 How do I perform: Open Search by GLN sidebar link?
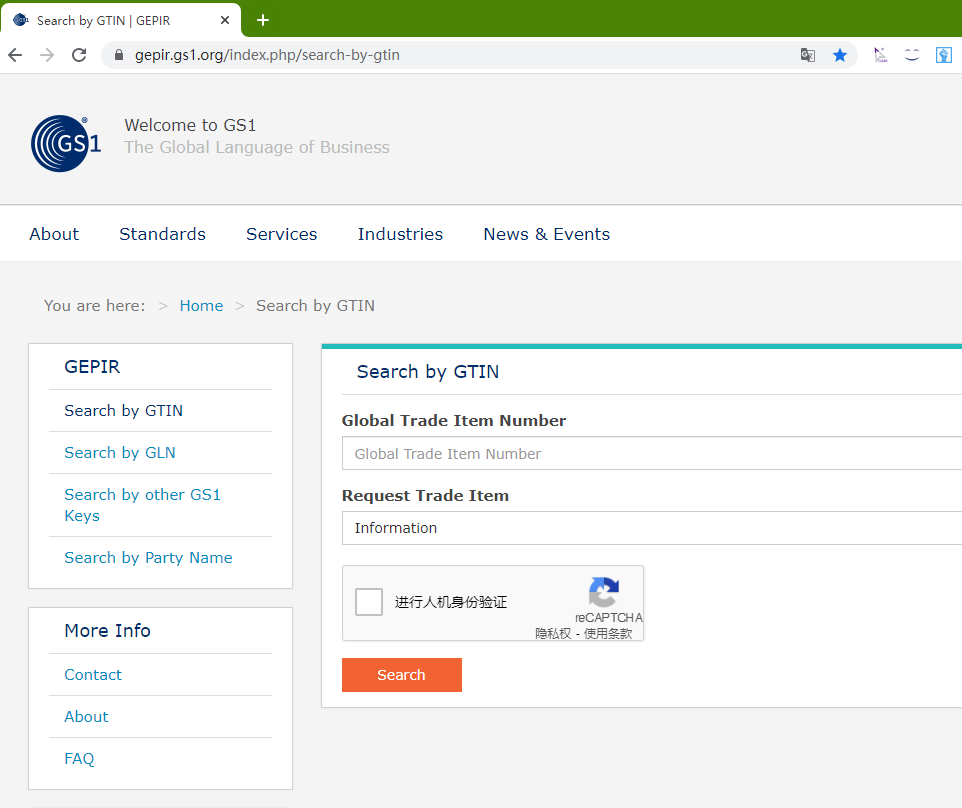(x=120, y=453)
